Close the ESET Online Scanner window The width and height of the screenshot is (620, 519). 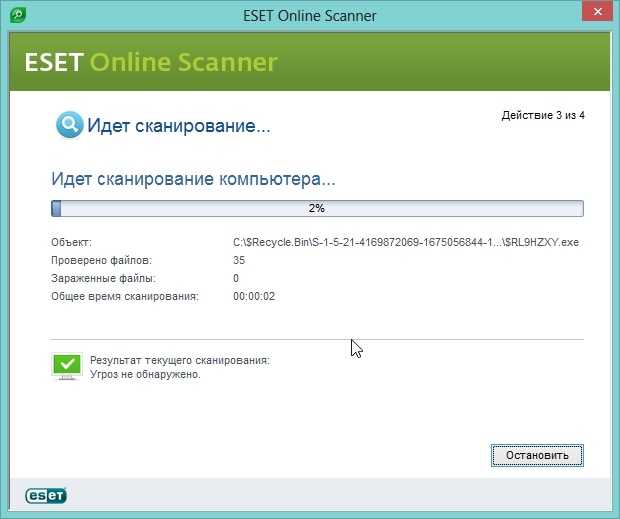(x=597, y=12)
